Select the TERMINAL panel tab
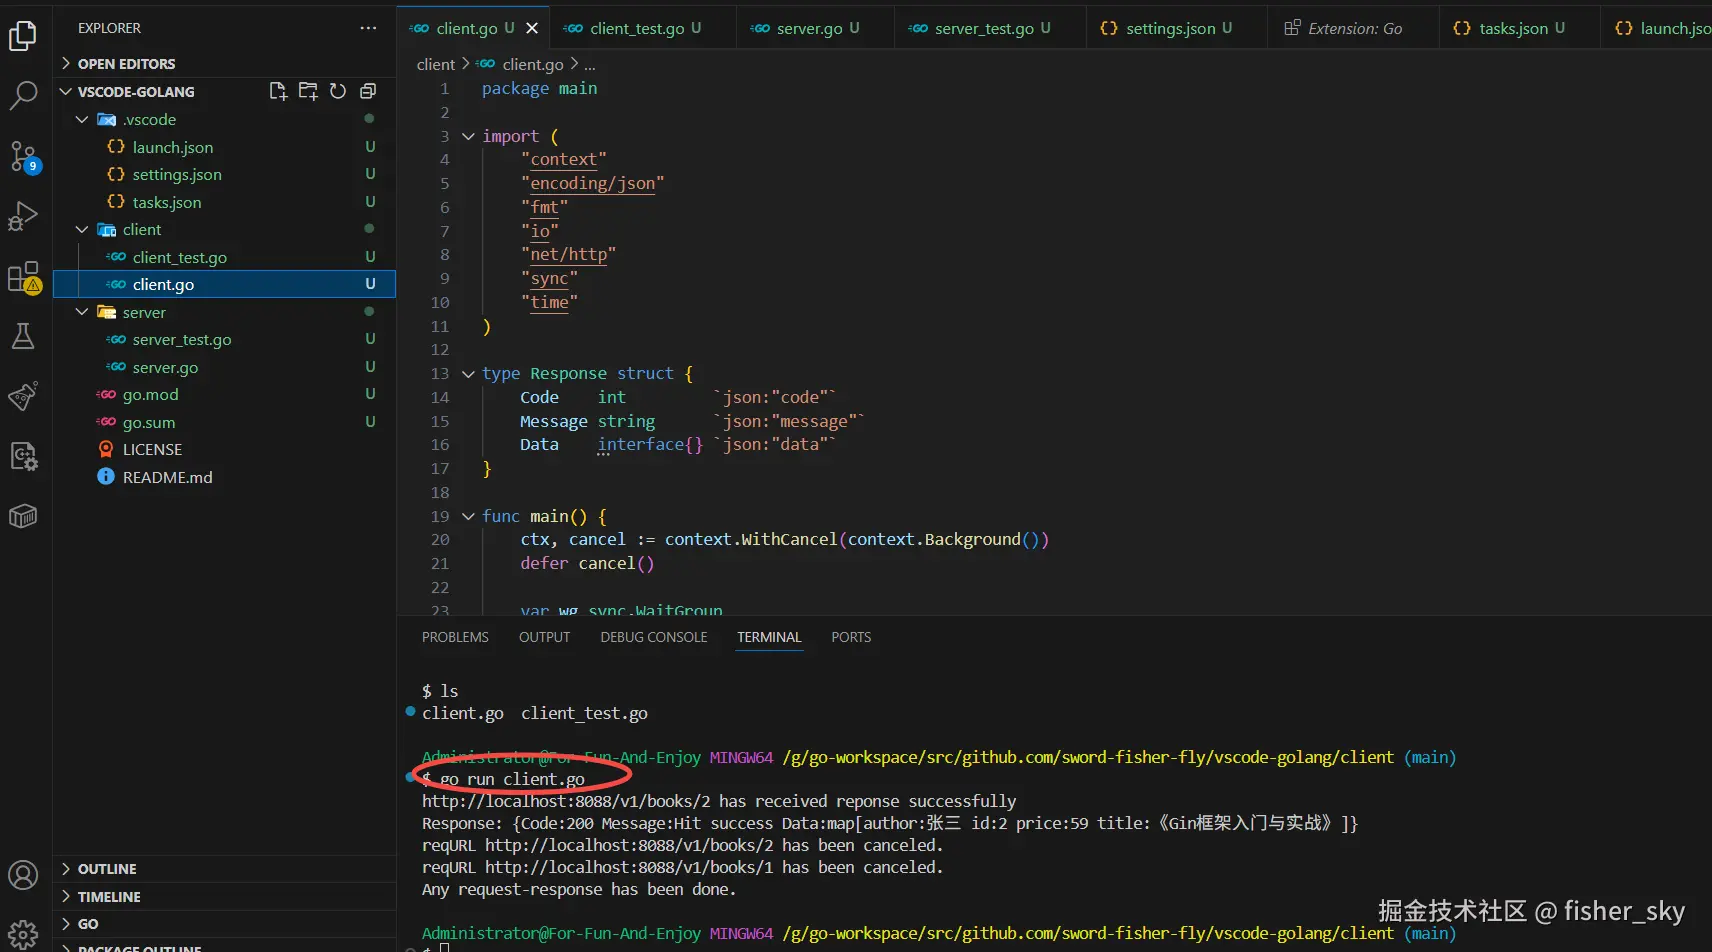Viewport: 1712px width, 952px height. click(769, 637)
